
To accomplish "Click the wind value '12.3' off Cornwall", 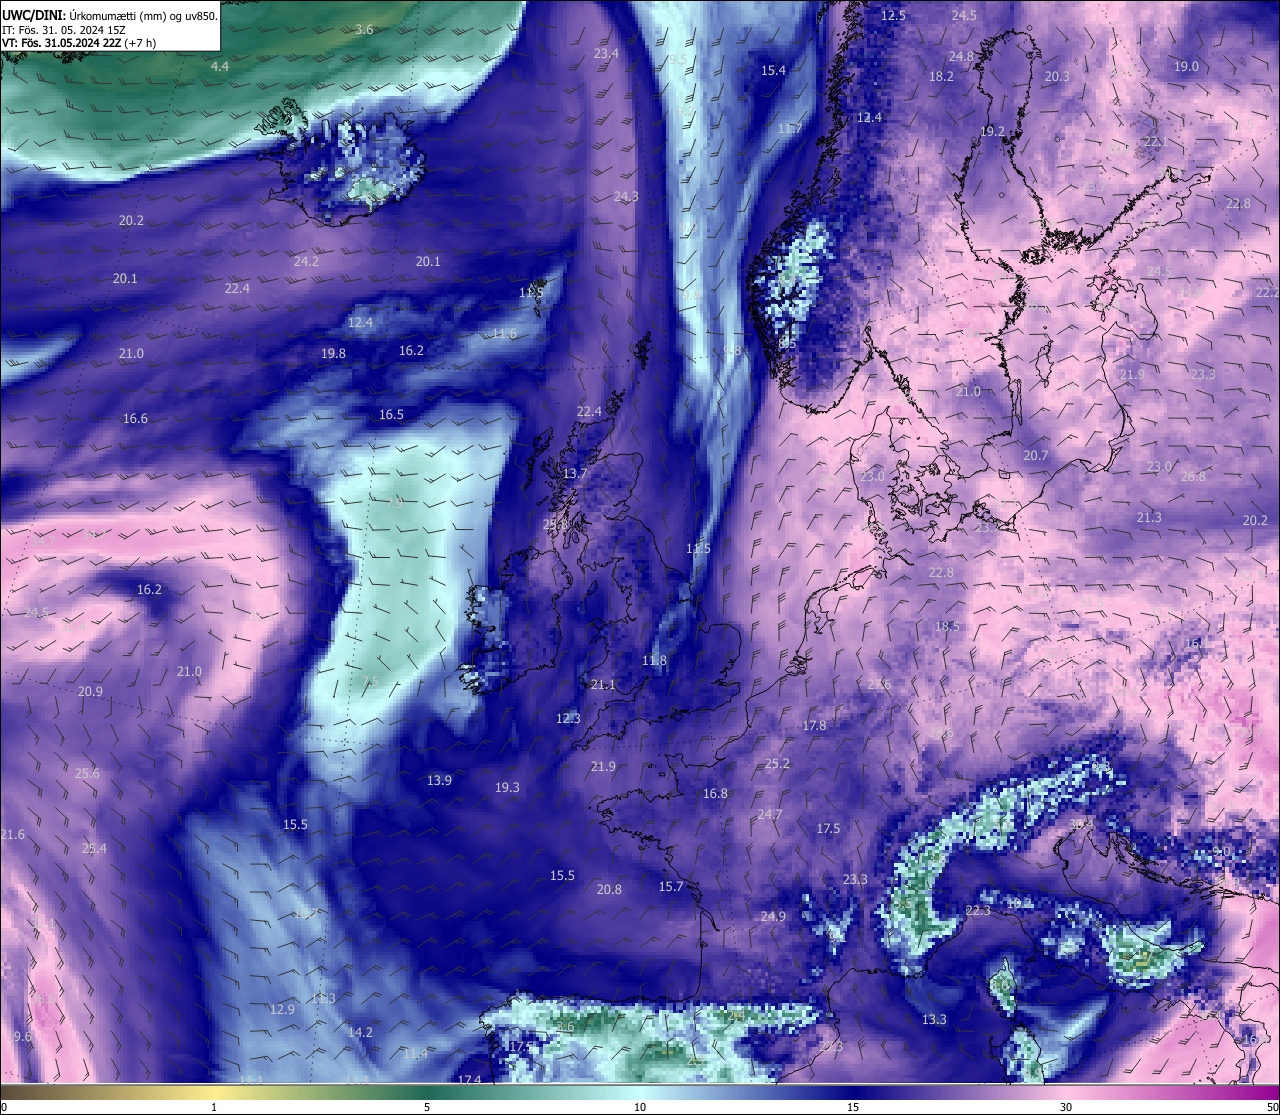I will click(568, 719).
